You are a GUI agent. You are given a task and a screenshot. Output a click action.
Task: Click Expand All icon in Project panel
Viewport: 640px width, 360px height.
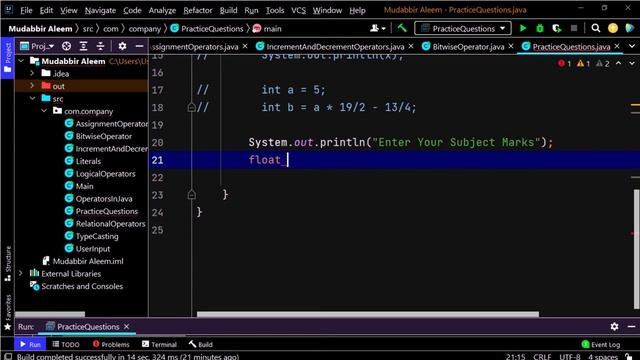pos(83,46)
